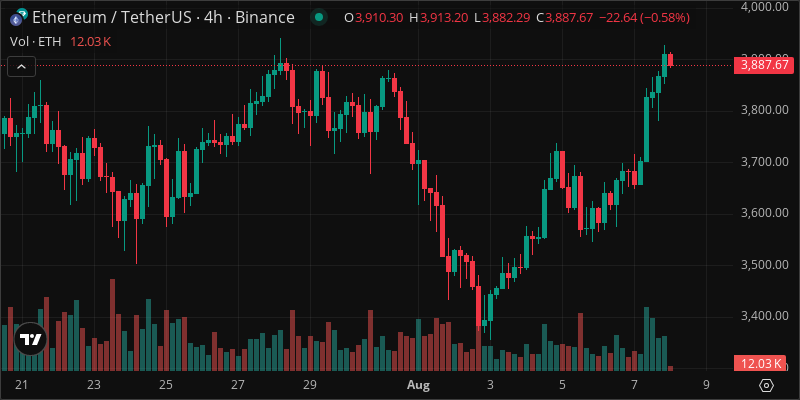The width and height of the screenshot is (800, 400).
Task: Click the 3,700.00 price axis label
Action: click(763, 162)
